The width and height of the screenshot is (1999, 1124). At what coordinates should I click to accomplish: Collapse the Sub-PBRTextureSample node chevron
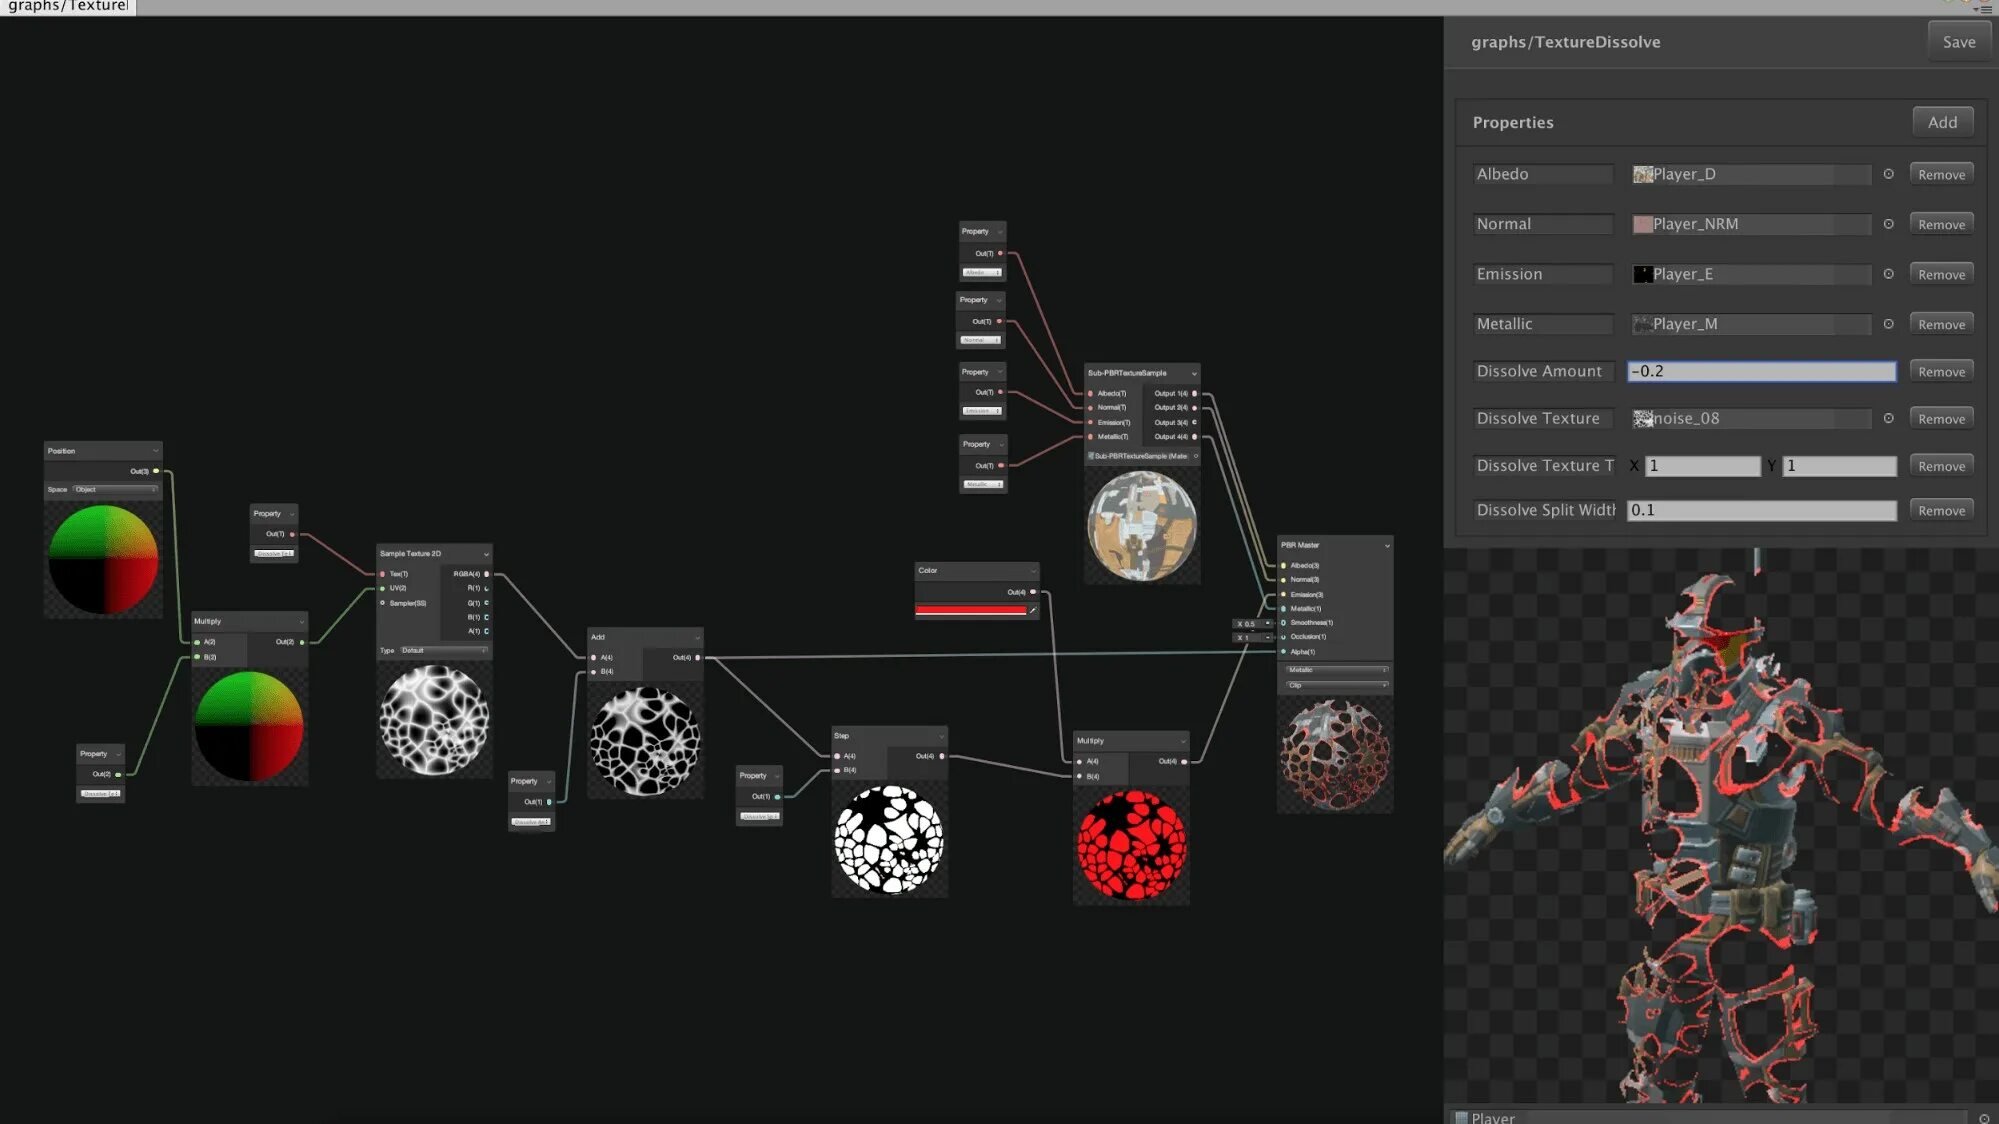tap(1194, 373)
